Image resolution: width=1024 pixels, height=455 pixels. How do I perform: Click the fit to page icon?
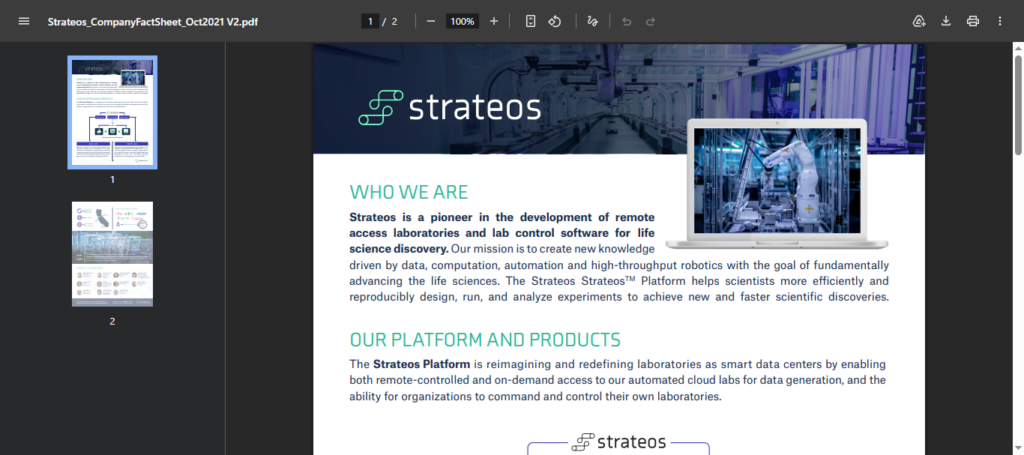pyautogui.click(x=530, y=21)
